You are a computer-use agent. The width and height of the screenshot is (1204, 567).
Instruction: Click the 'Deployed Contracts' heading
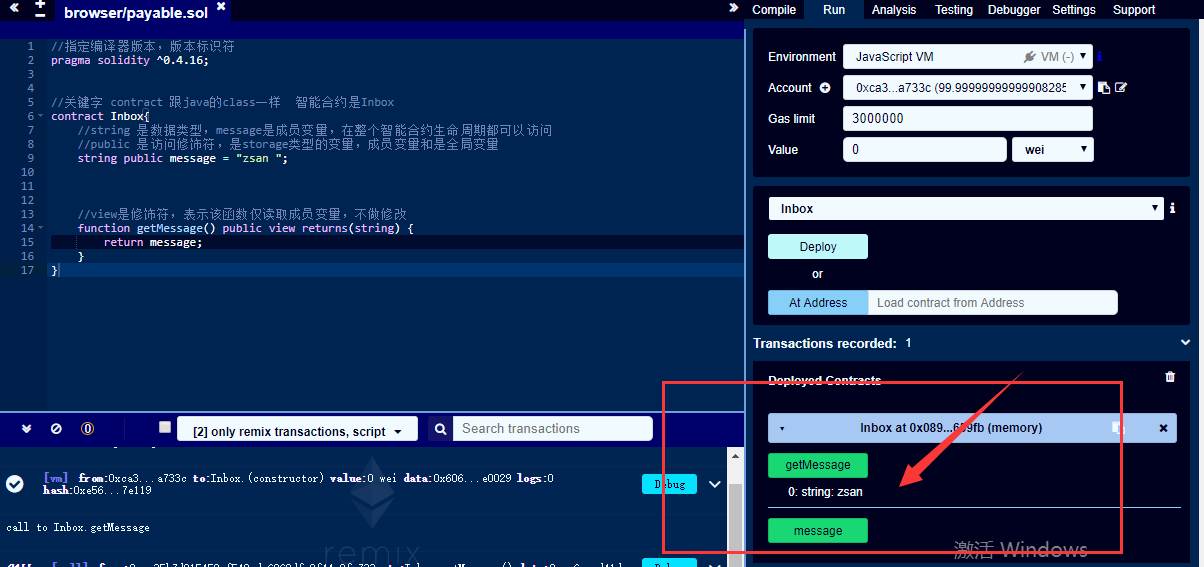pyautogui.click(x=825, y=381)
